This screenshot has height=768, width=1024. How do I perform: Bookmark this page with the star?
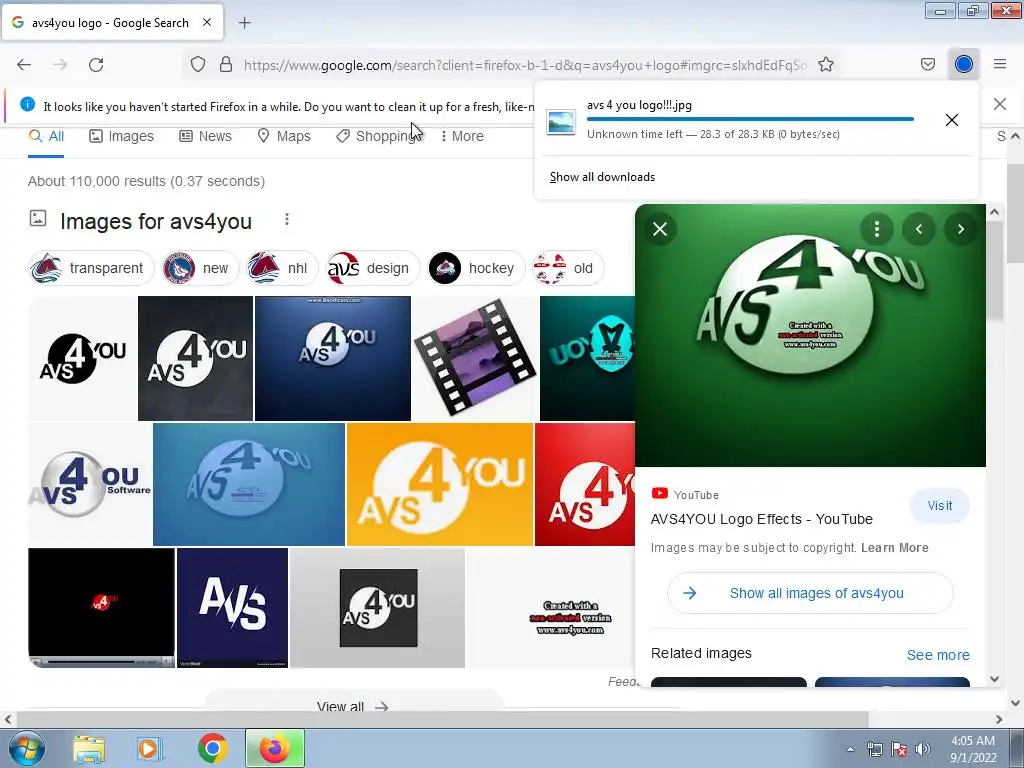click(826, 65)
